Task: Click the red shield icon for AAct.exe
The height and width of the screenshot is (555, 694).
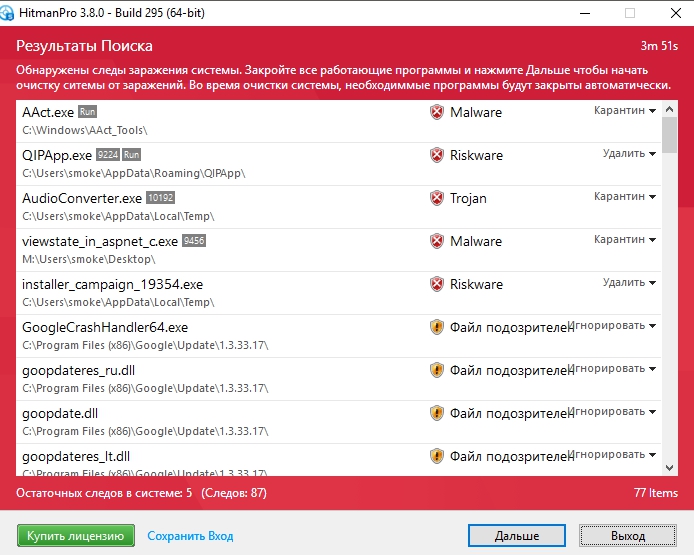Action: click(x=436, y=112)
